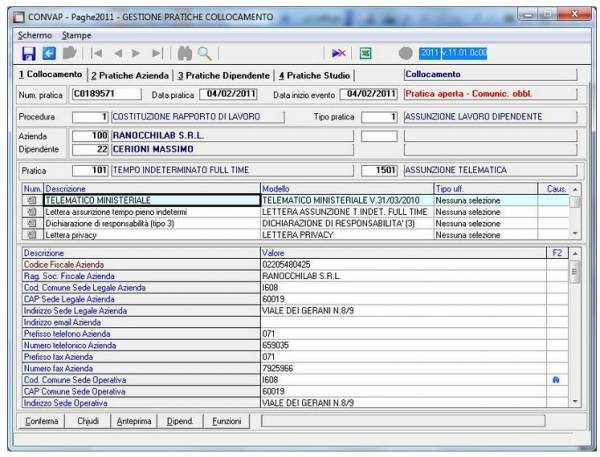Go to the previous record
The height and width of the screenshot is (457, 600).
click(118, 53)
